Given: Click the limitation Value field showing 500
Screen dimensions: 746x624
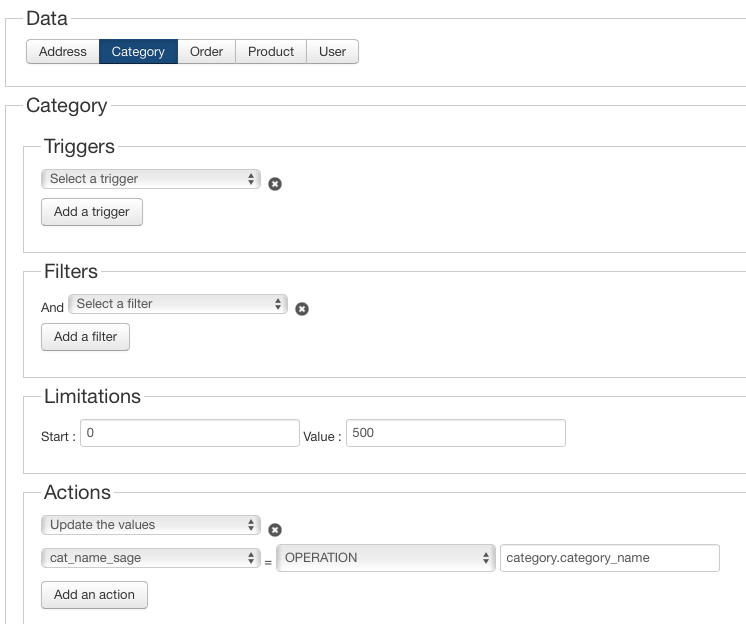Looking at the screenshot, I should click(455, 433).
